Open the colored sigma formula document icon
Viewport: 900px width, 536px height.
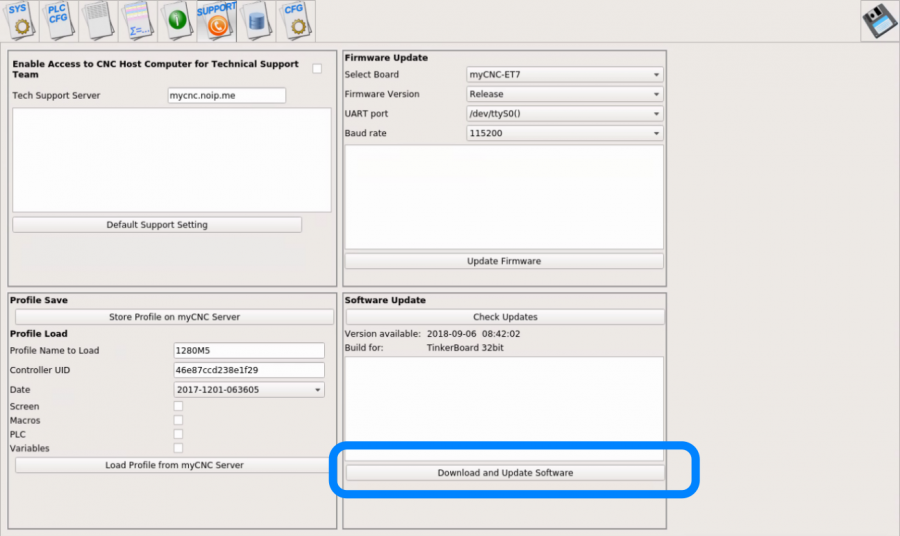tap(137, 20)
